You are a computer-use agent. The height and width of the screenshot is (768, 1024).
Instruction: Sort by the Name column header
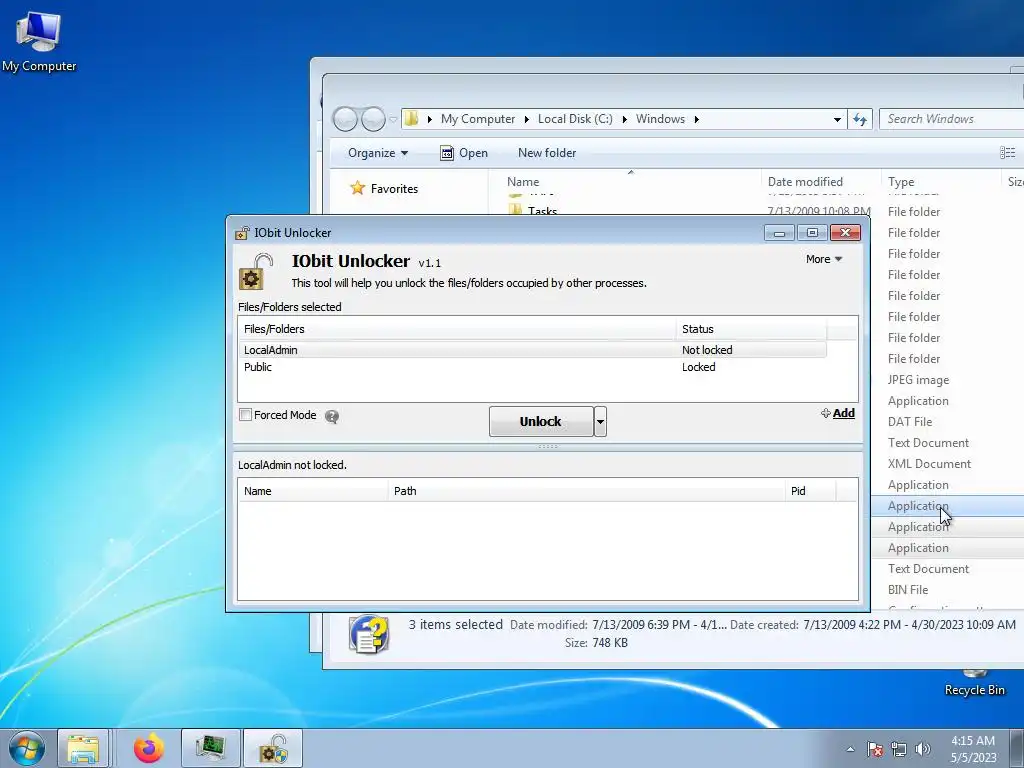click(x=627, y=182)
